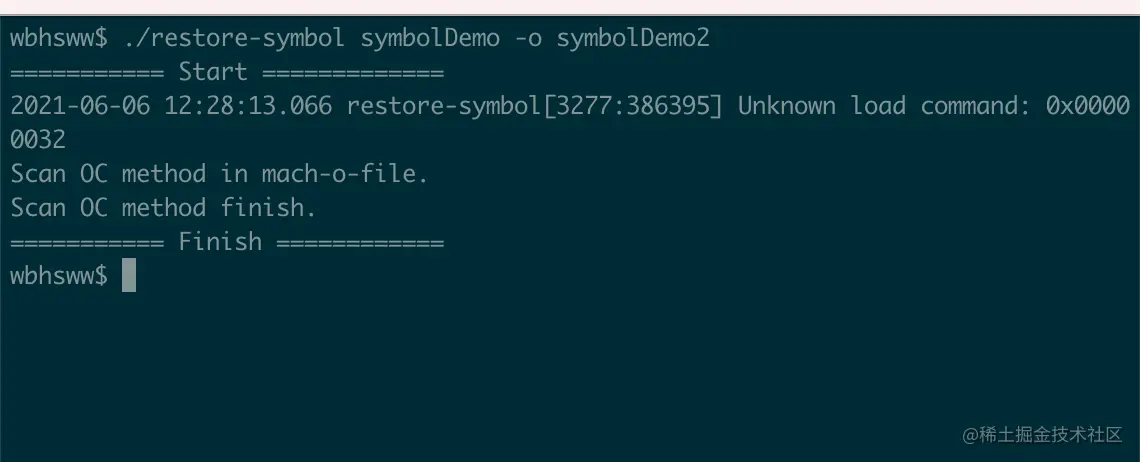Click the first wbhsww$ prompt
This screenshot has height=462, width=1140.
point(59,39)
